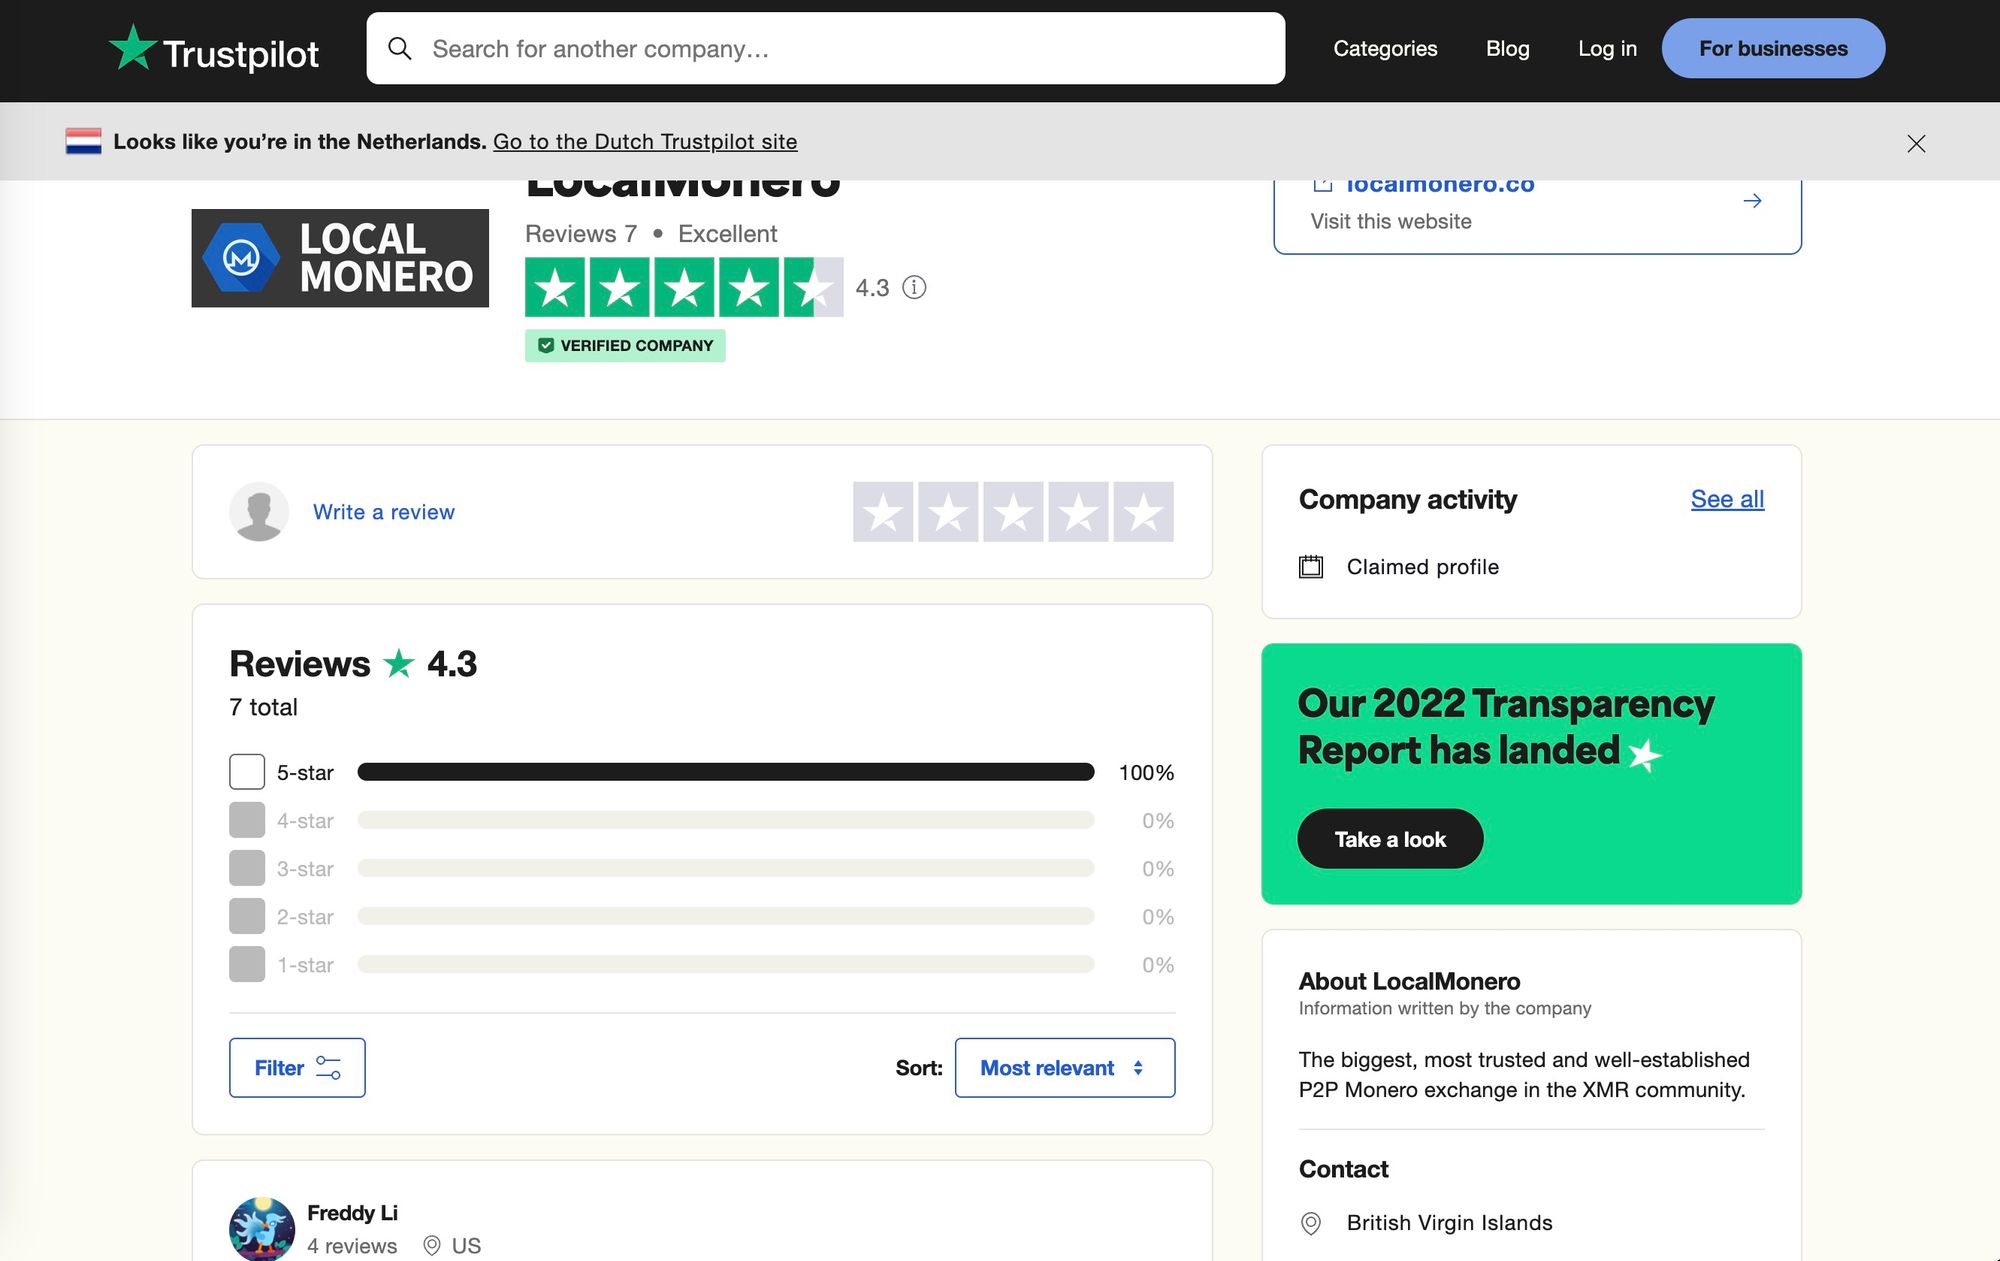This screenshot has width=2000, height=1261.
Task: Check the 1-star filter checkbox
Action: (x=247, y=964)
